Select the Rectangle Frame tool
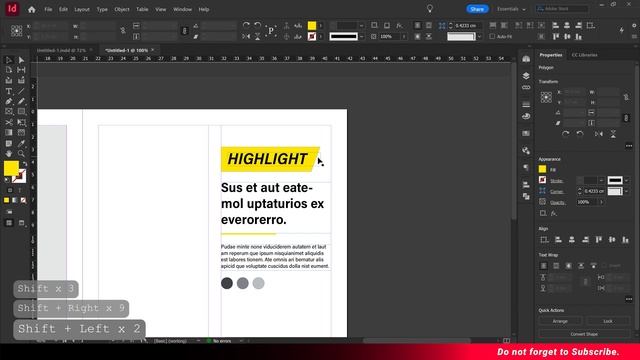The height and width of the screenshot is (360, 640). [x=9, y=111]
